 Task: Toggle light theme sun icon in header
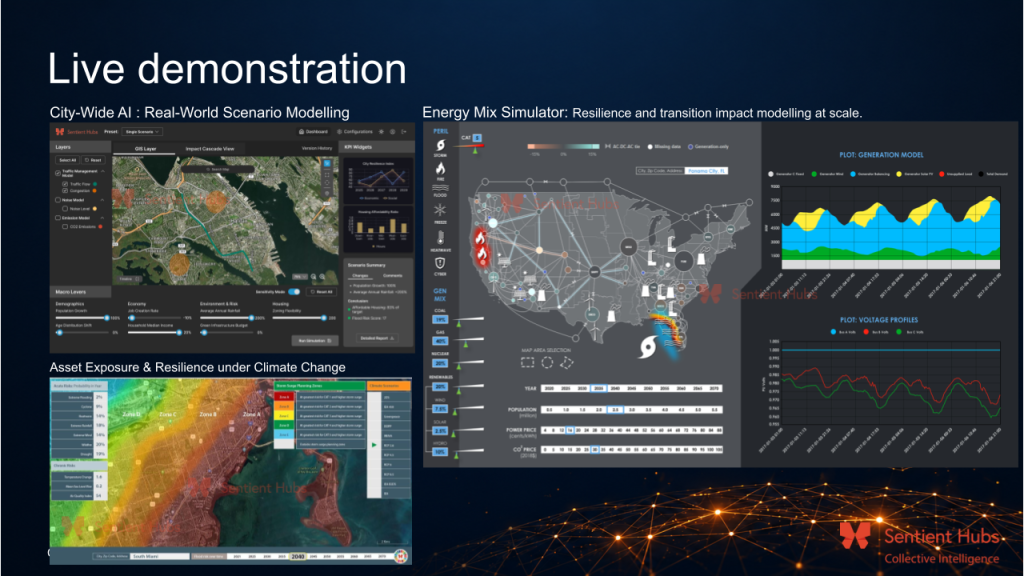tap(381, 132)
